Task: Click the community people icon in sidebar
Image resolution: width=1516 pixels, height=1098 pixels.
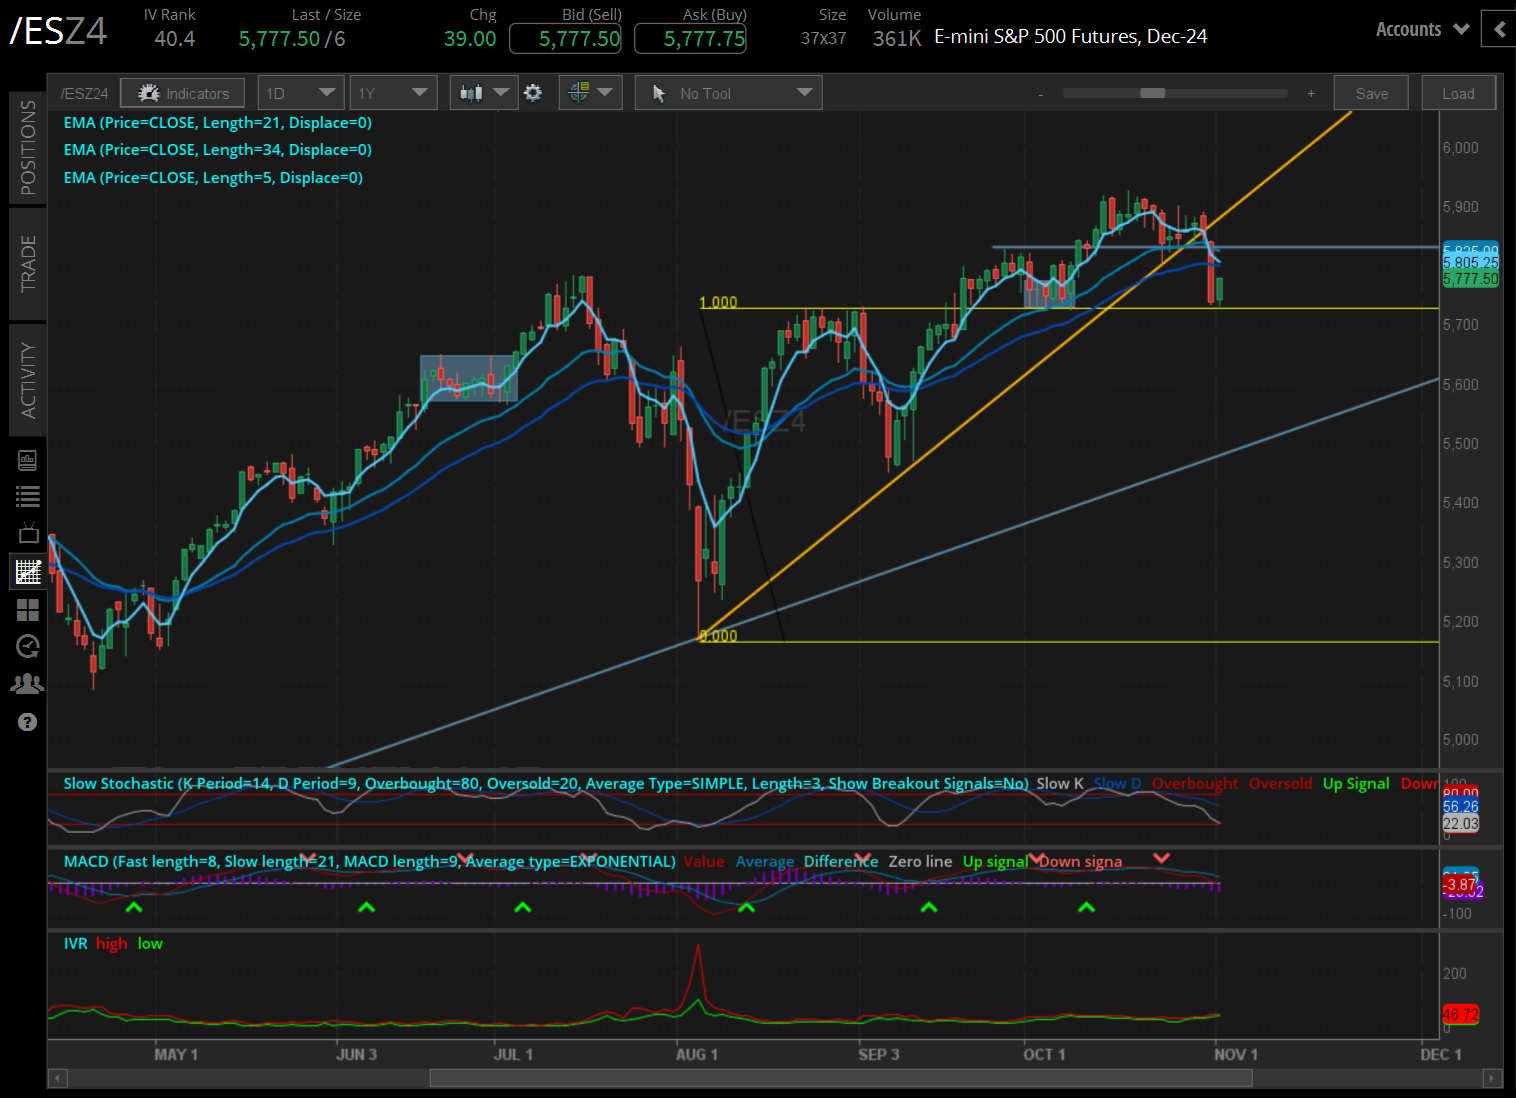Action: tap(28, 683)
